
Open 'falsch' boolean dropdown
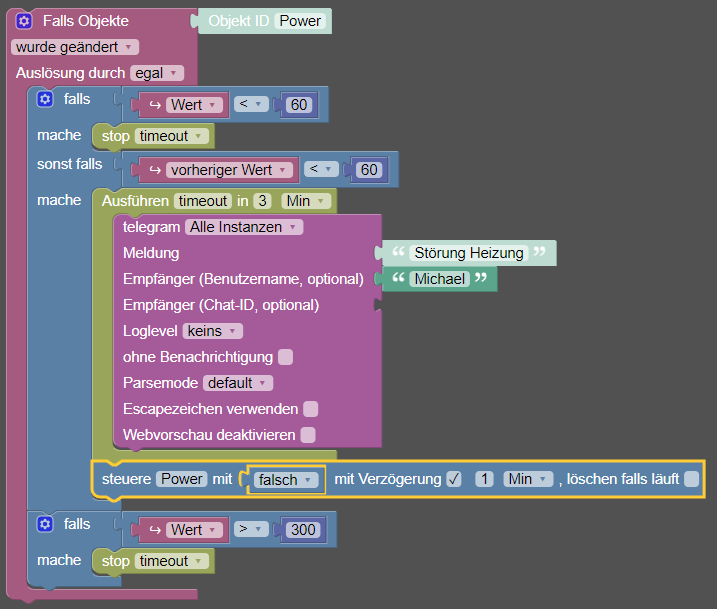[x=286, y=480]
